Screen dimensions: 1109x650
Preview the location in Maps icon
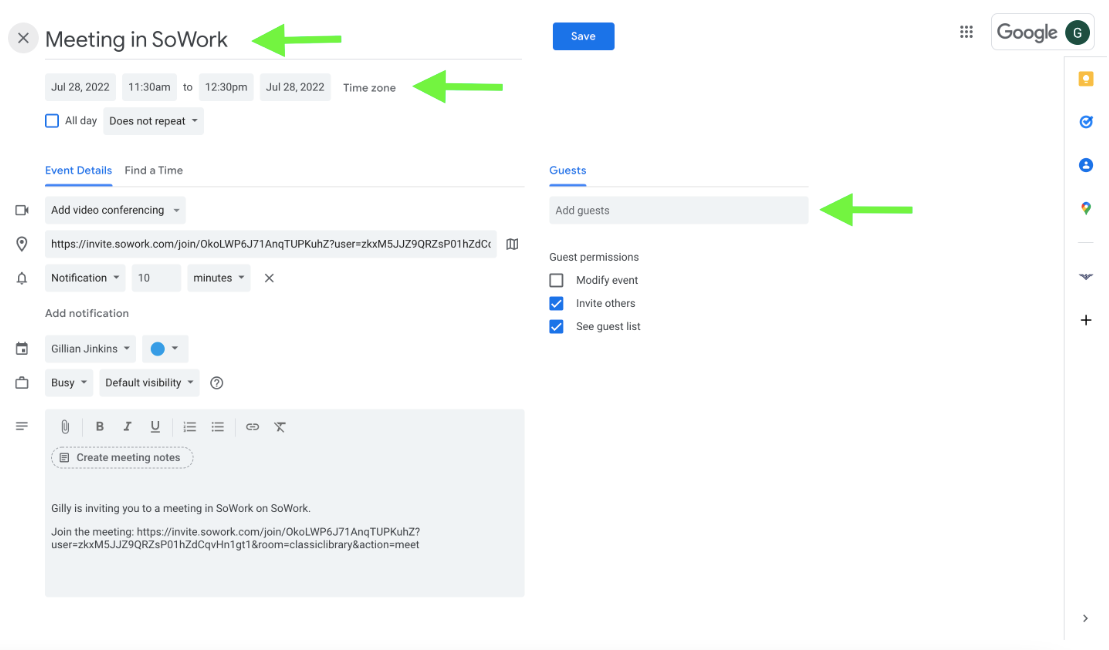coord(512,244)
